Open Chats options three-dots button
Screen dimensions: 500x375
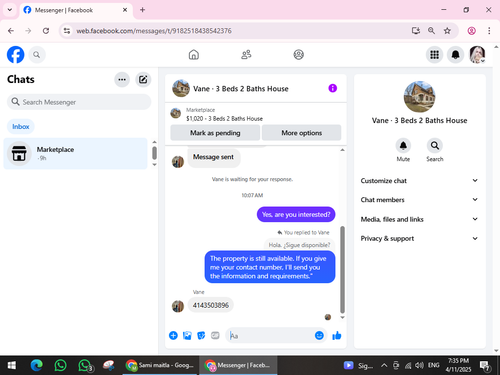tap(122, 80)
